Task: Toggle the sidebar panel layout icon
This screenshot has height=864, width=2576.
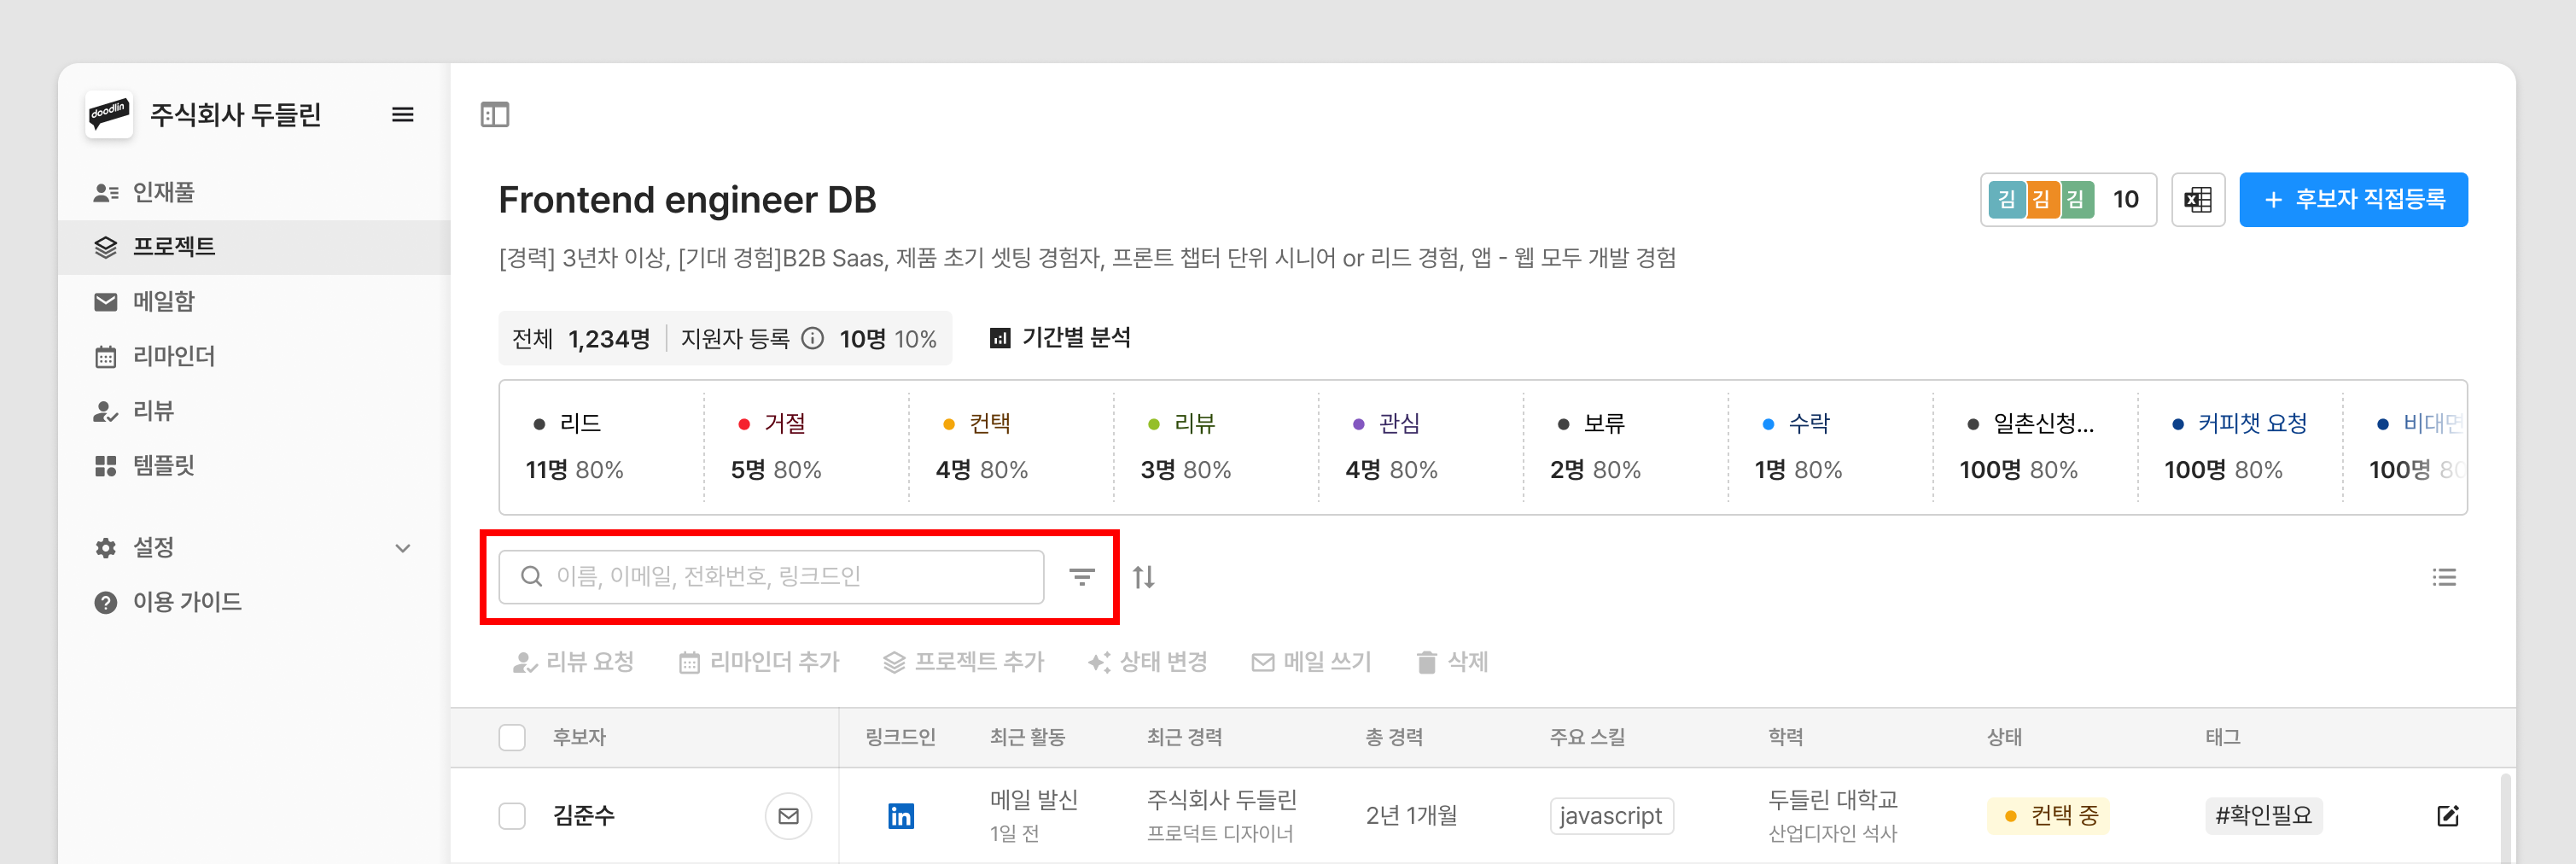Action: (495, 115)
